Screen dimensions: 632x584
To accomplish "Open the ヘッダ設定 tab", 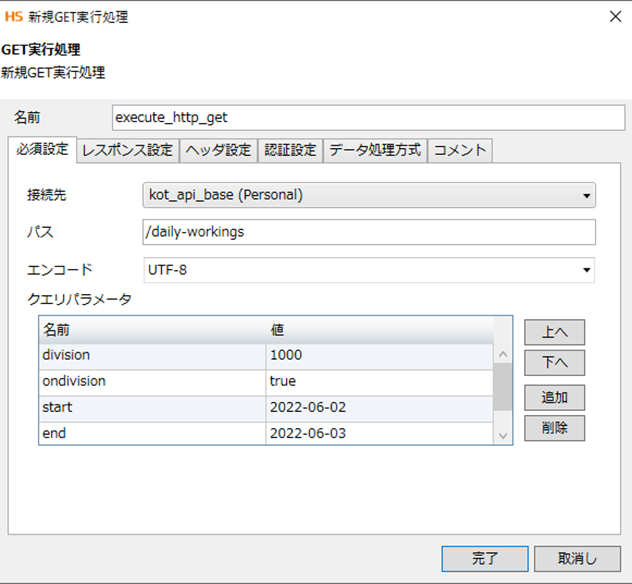I will 217,151.
